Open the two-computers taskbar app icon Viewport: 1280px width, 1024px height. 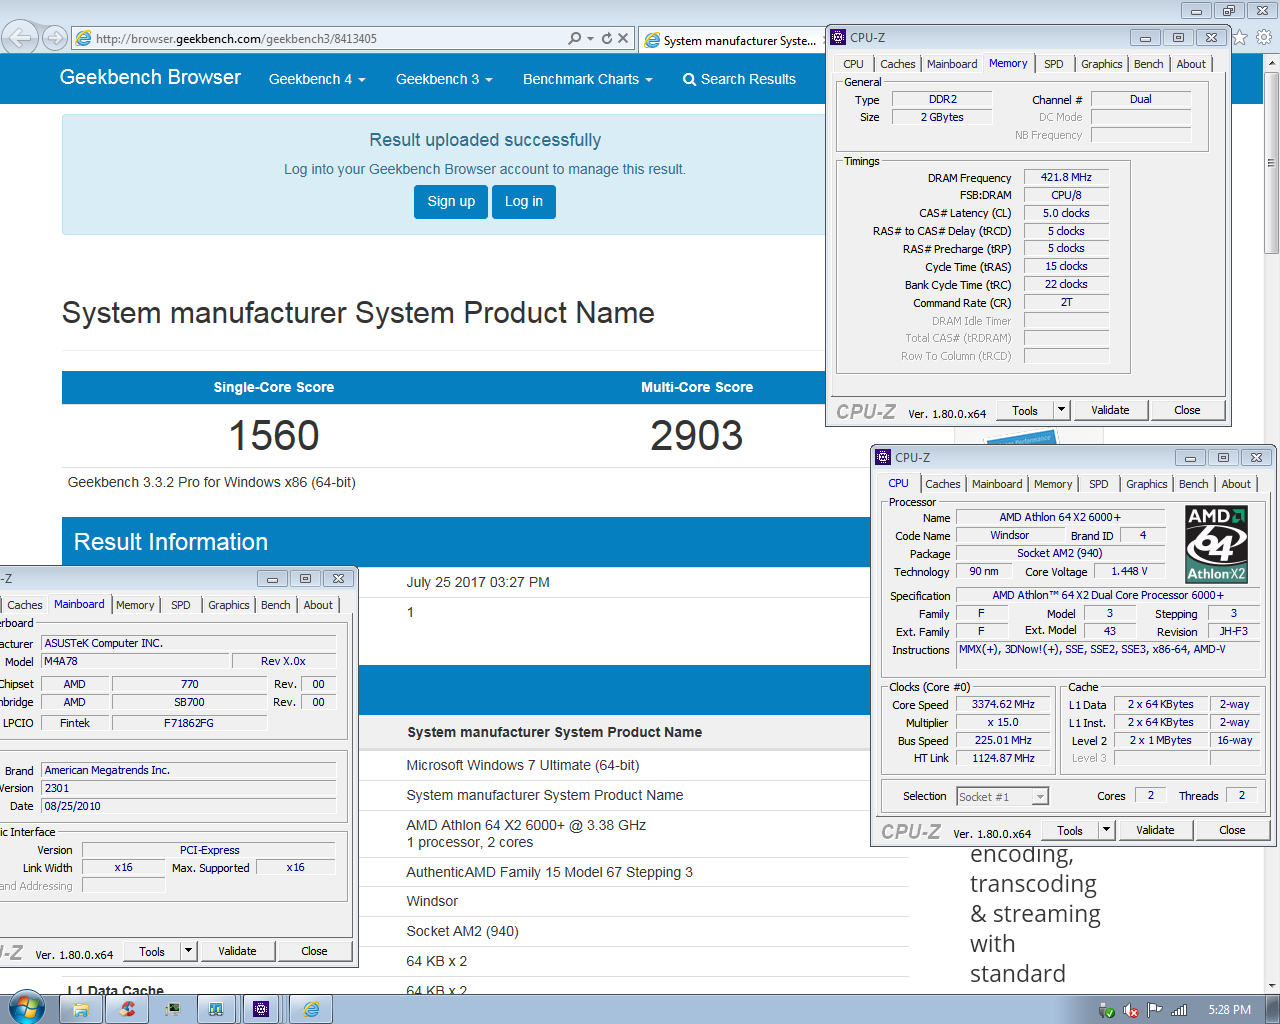[x=216, y=1009]
